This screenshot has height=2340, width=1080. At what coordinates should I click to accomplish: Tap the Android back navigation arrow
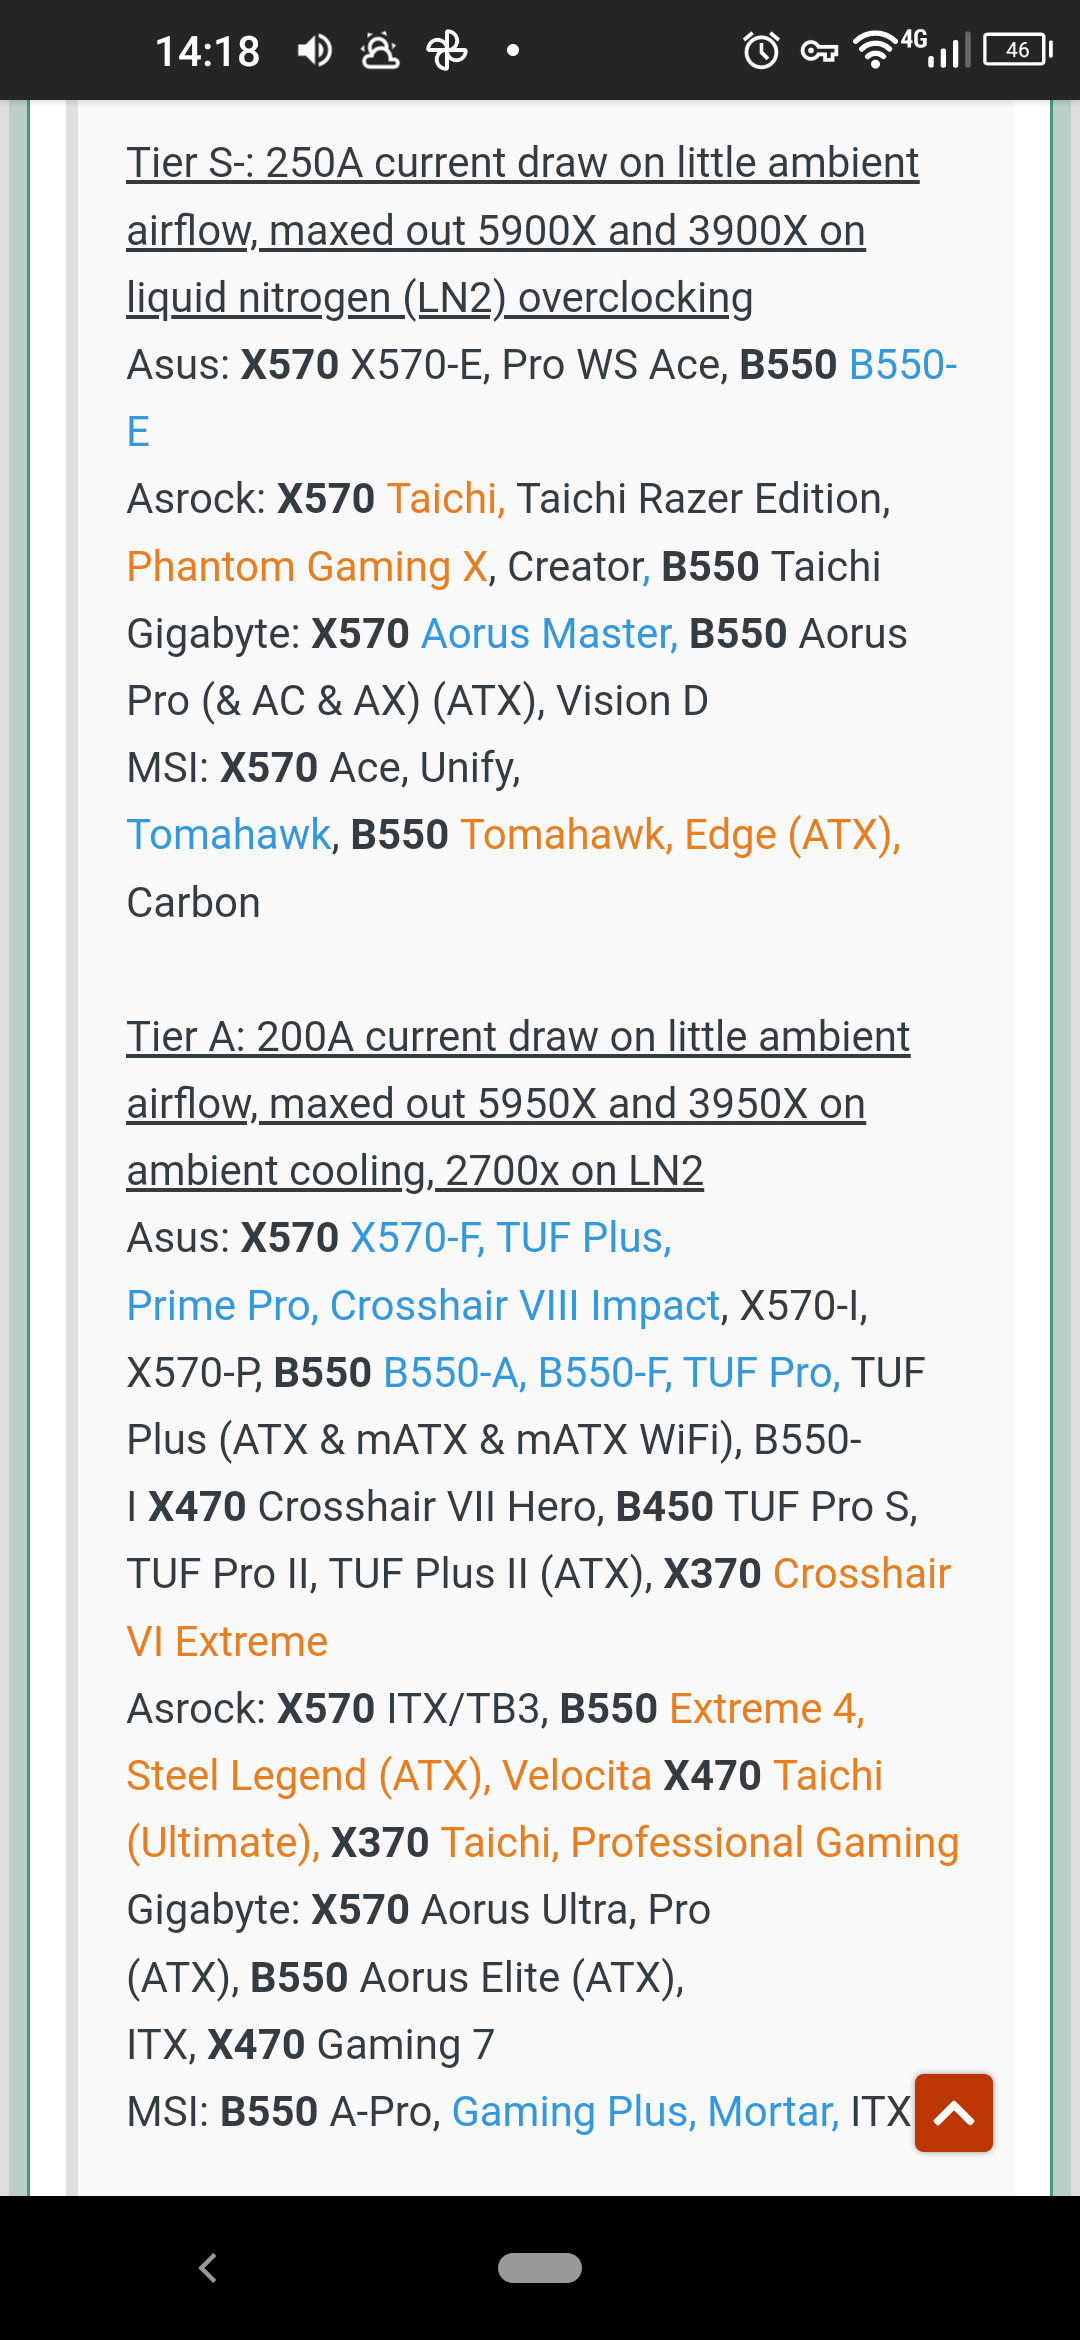[x=208, y=2267]
